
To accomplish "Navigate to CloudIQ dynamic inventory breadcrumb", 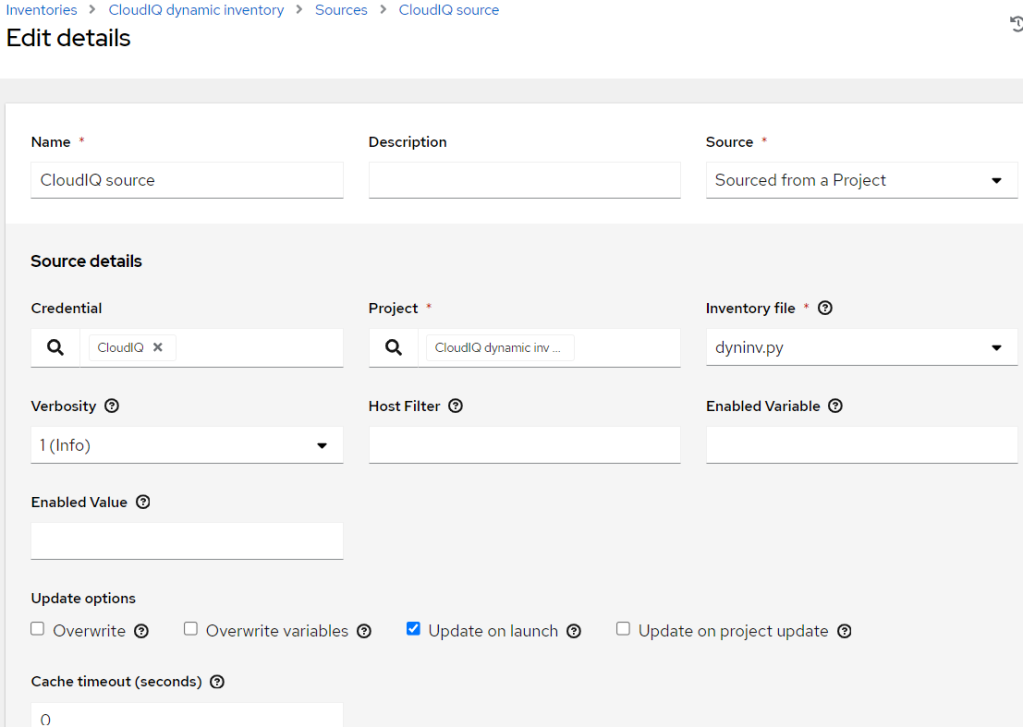I will (196, 10).
